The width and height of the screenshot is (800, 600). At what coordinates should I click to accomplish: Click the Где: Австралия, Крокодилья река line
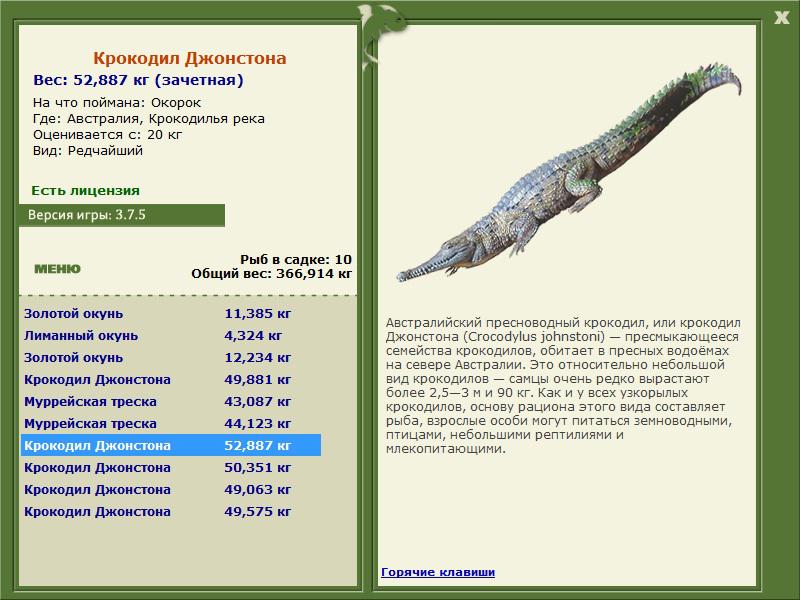[x=148, y=119]
